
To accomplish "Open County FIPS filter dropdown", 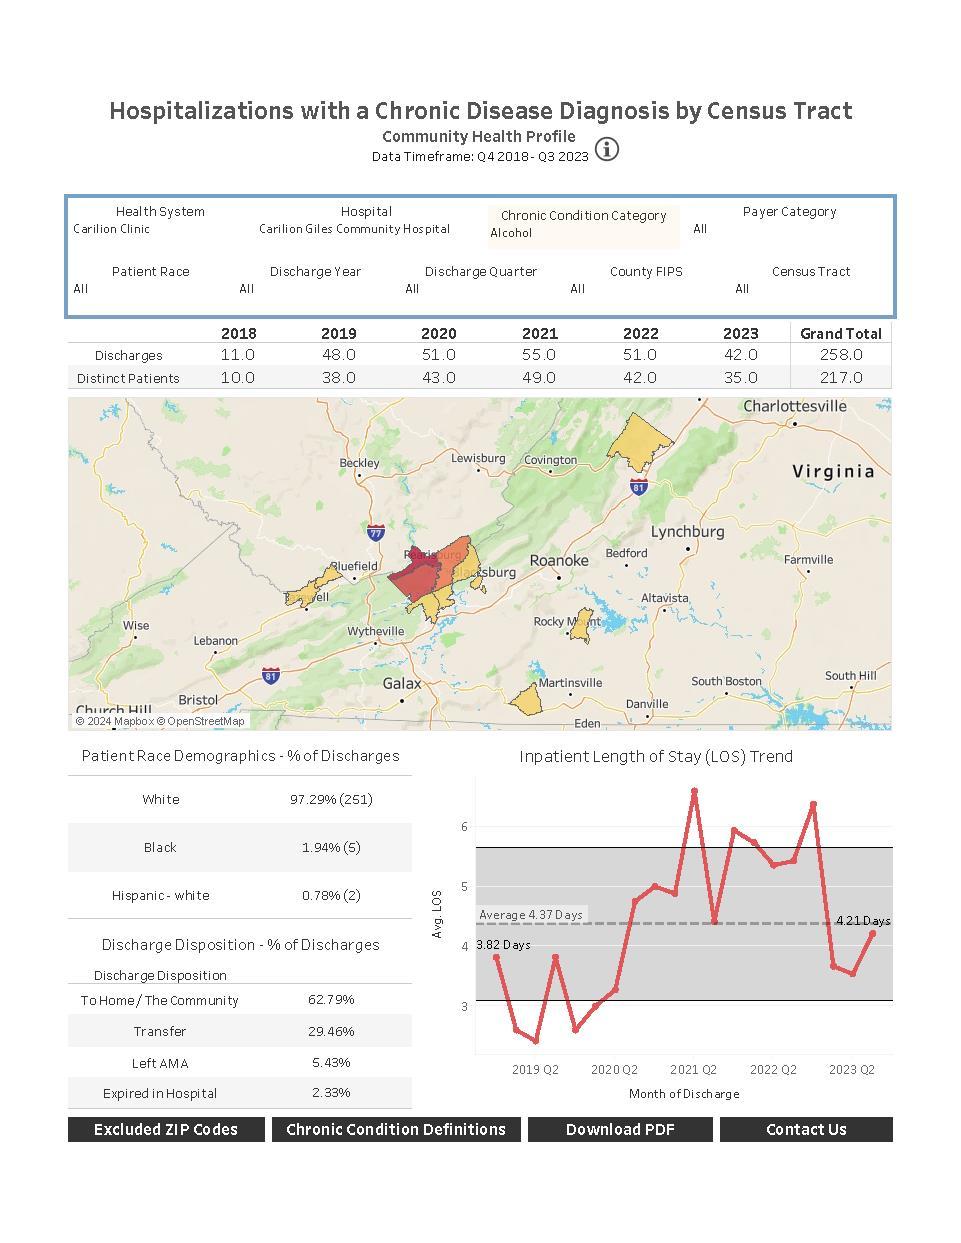I will pyautogui.click(x=646, y=289).
